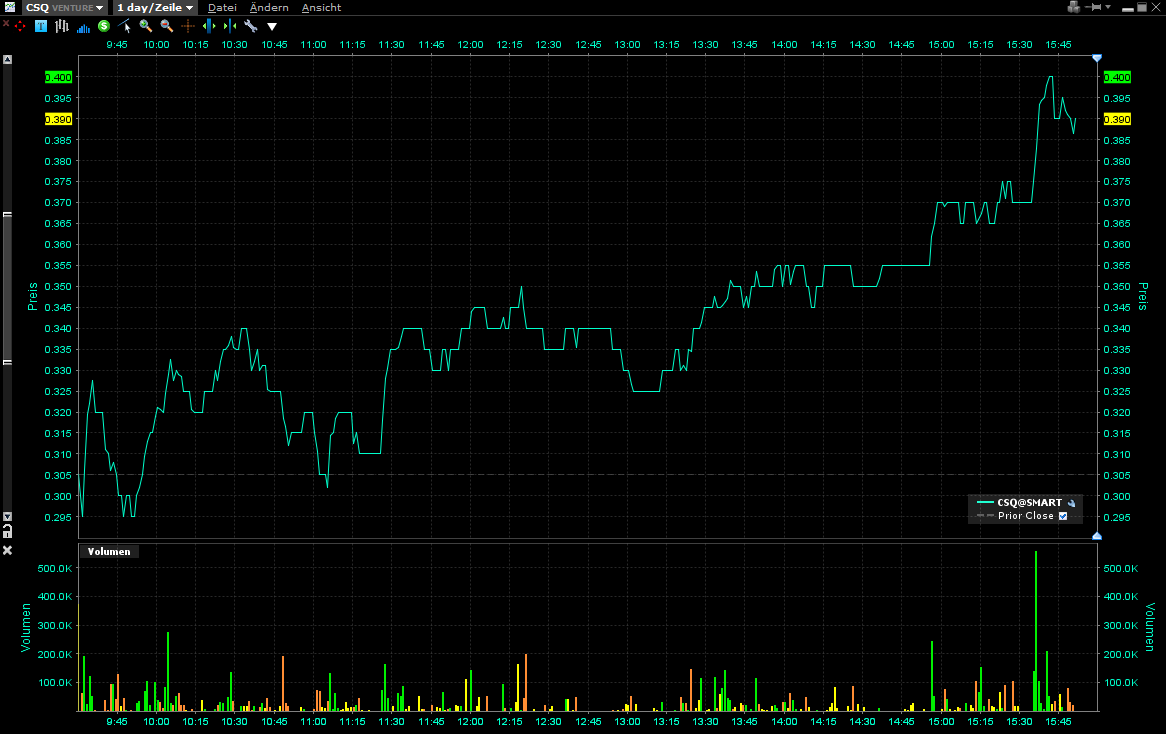Click the blue T text tool icon
Image resolution: width=1166 pixels, height=734 pixels.
click(x=41, y=26)
